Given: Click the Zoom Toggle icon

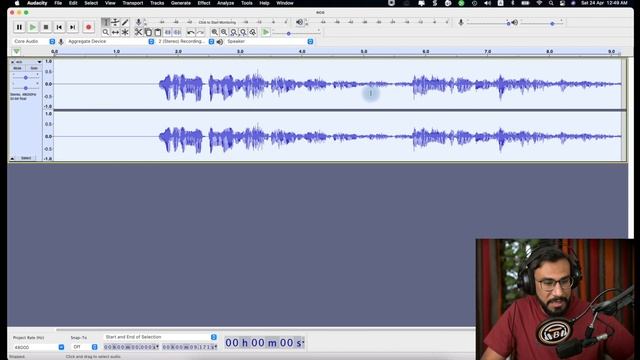Looking at the screenshot, I should (x=253, y=32).
